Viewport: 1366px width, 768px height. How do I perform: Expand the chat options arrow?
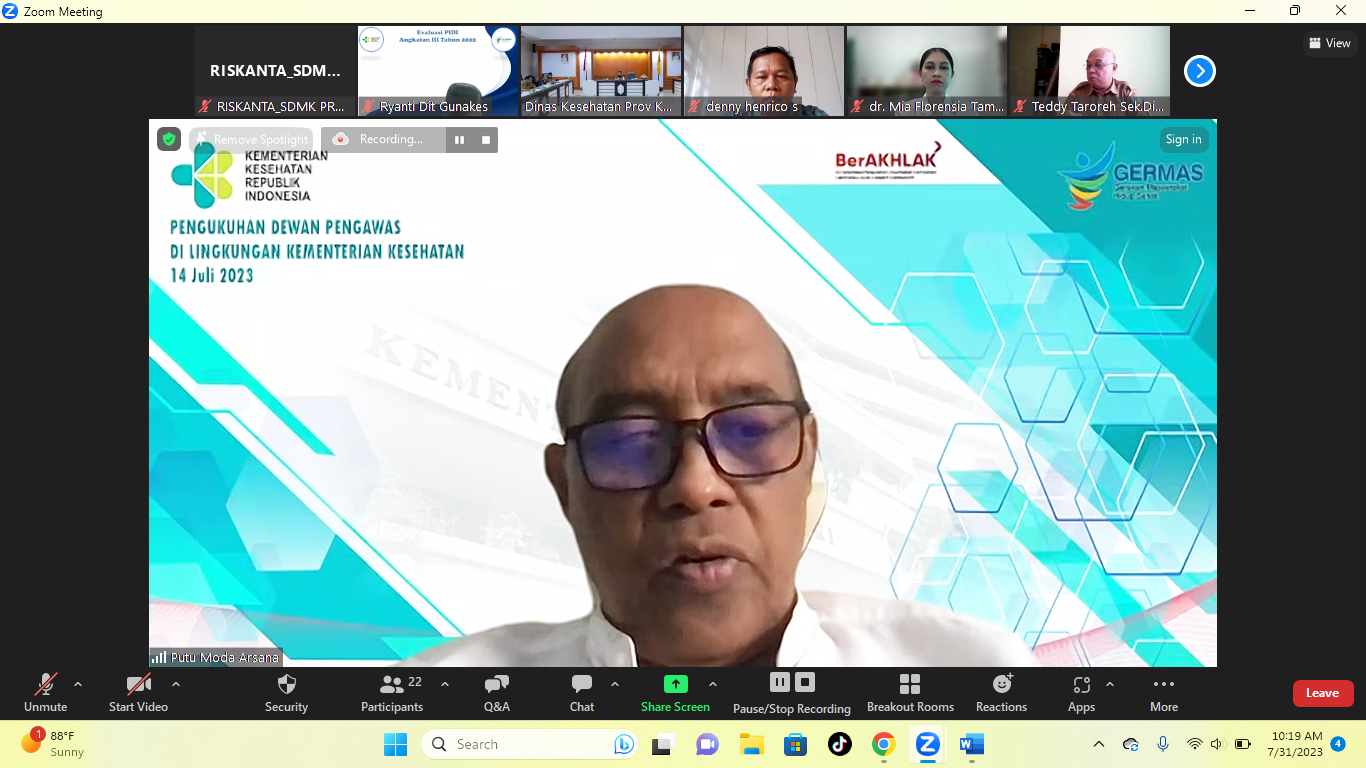[x=615, y=685]
